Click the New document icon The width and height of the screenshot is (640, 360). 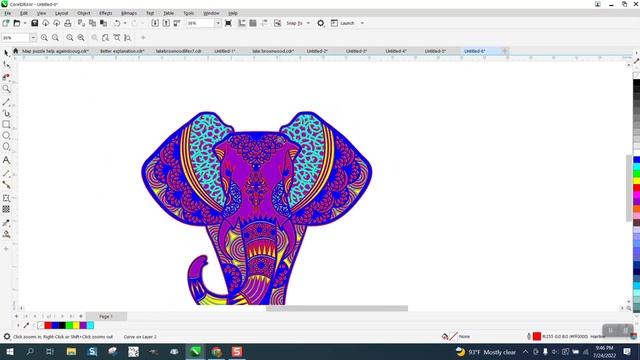point(6,23)
